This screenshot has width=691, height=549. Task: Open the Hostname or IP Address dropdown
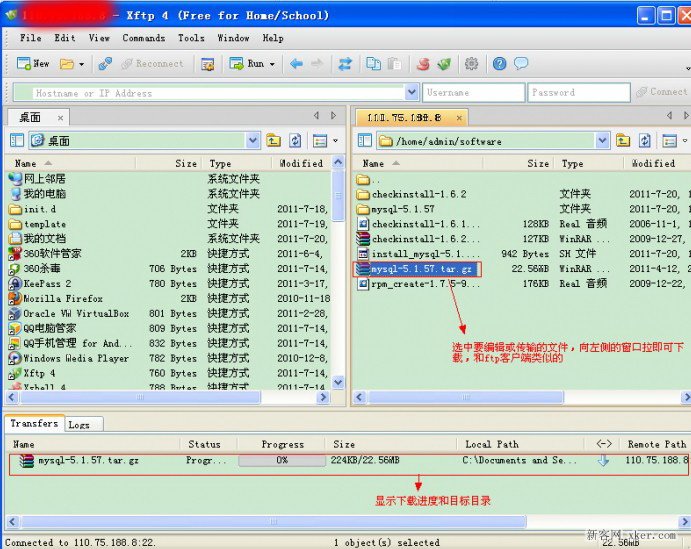tap(412, 92)
